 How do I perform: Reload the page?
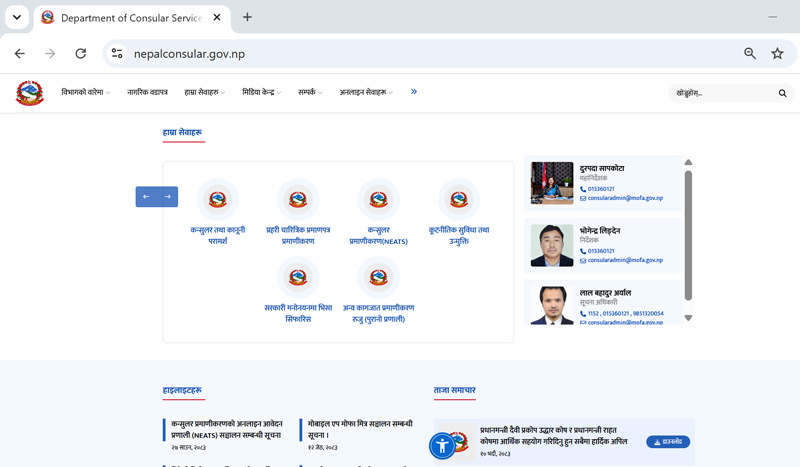click(81, 54)
